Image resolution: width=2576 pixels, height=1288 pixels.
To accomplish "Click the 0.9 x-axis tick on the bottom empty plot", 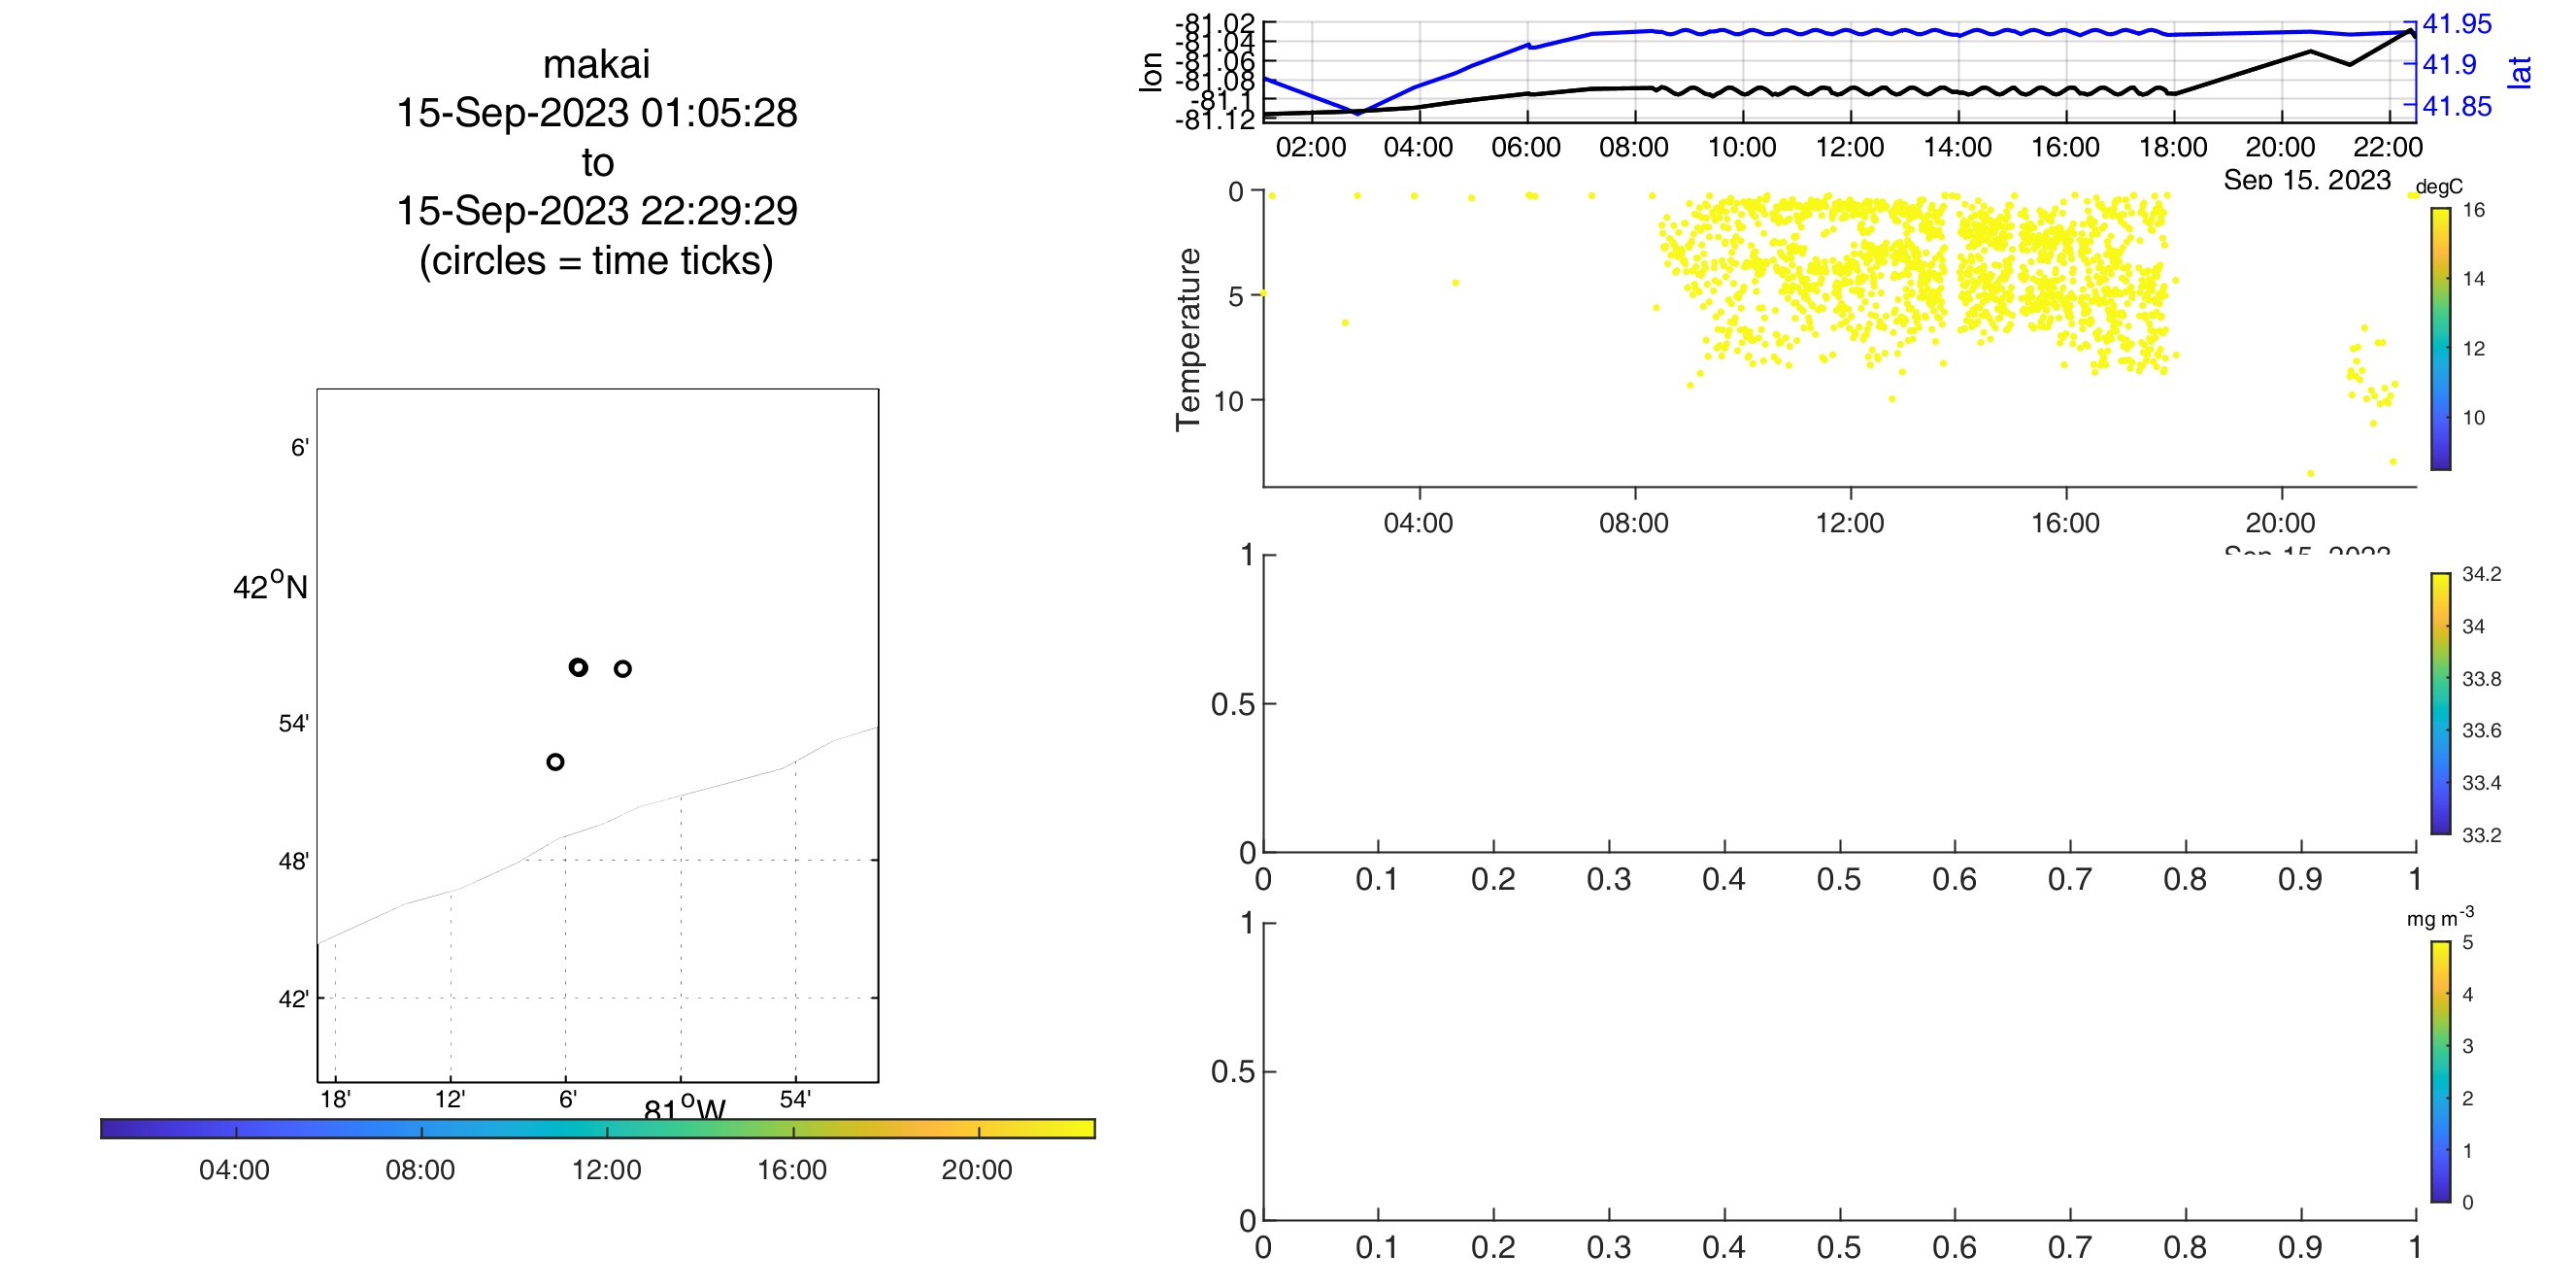I will 2300,1248.
